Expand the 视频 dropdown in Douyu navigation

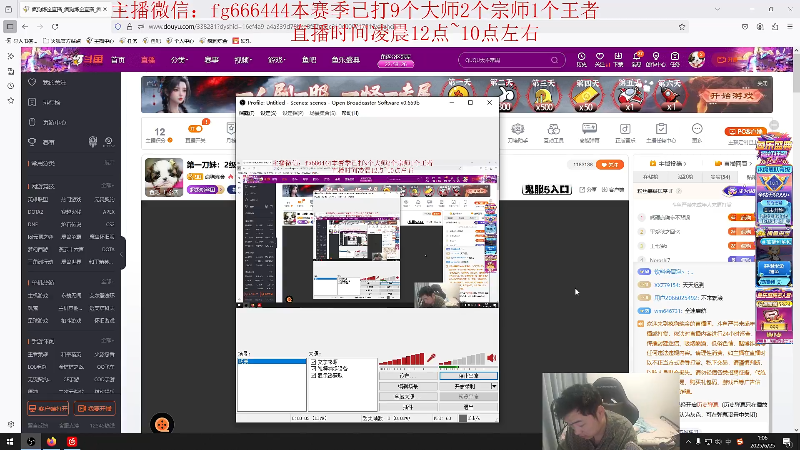tap(243, 60)
